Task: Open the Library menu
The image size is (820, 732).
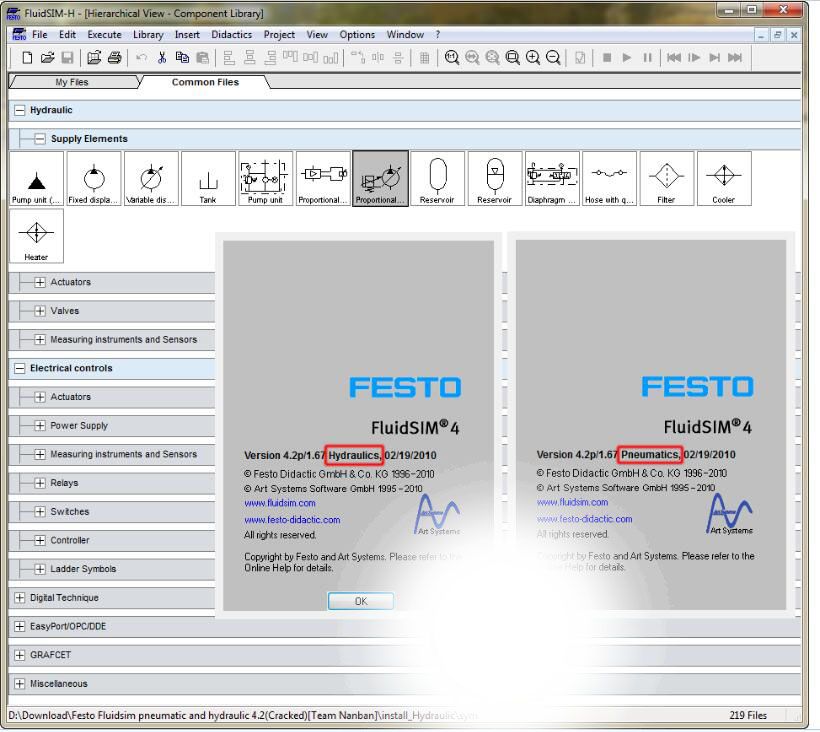Action: pos(148,35)
